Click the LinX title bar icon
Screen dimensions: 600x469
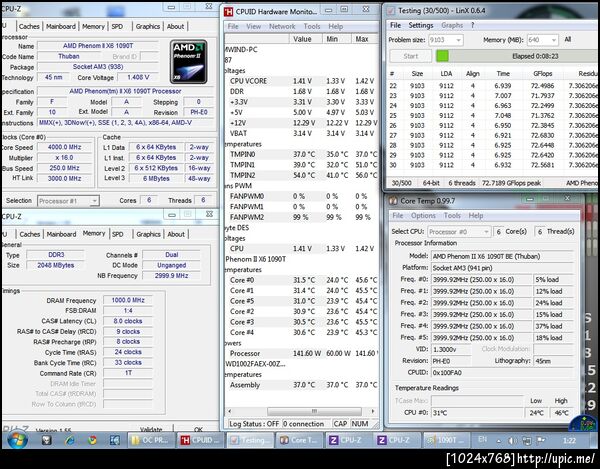tap(391, 11)
